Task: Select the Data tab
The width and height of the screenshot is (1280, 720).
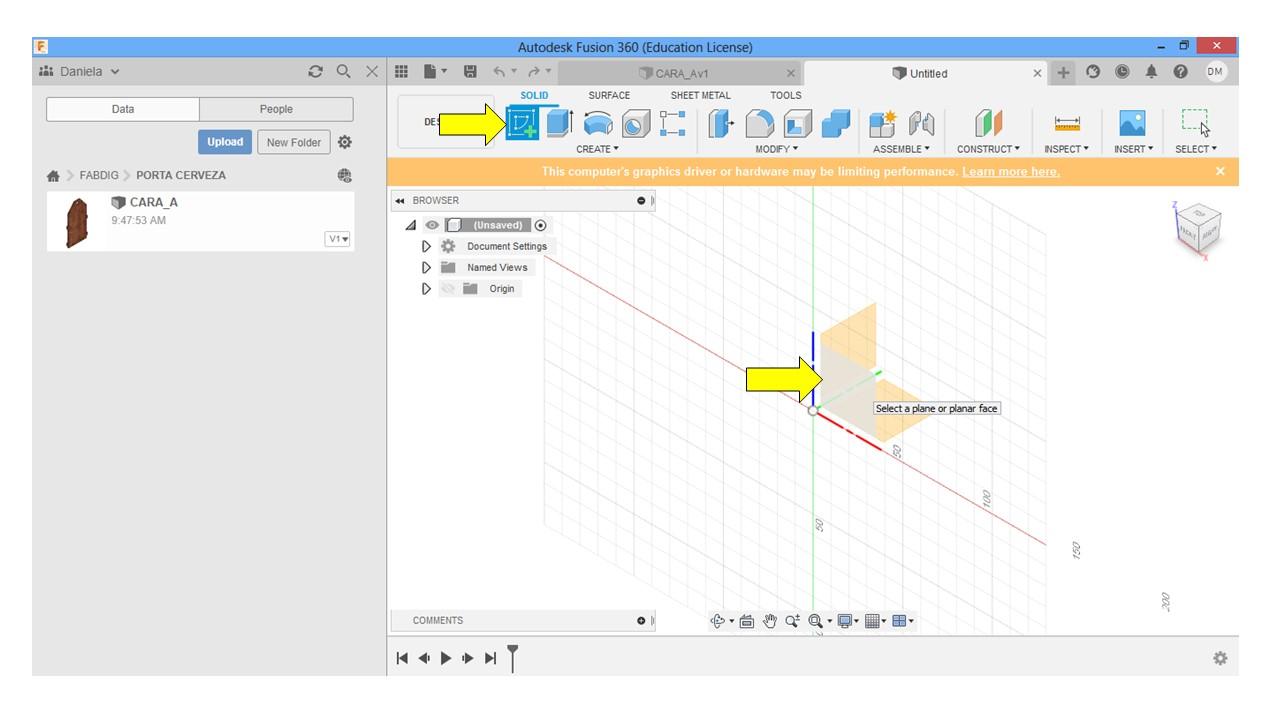Action: tap(123, 109)
